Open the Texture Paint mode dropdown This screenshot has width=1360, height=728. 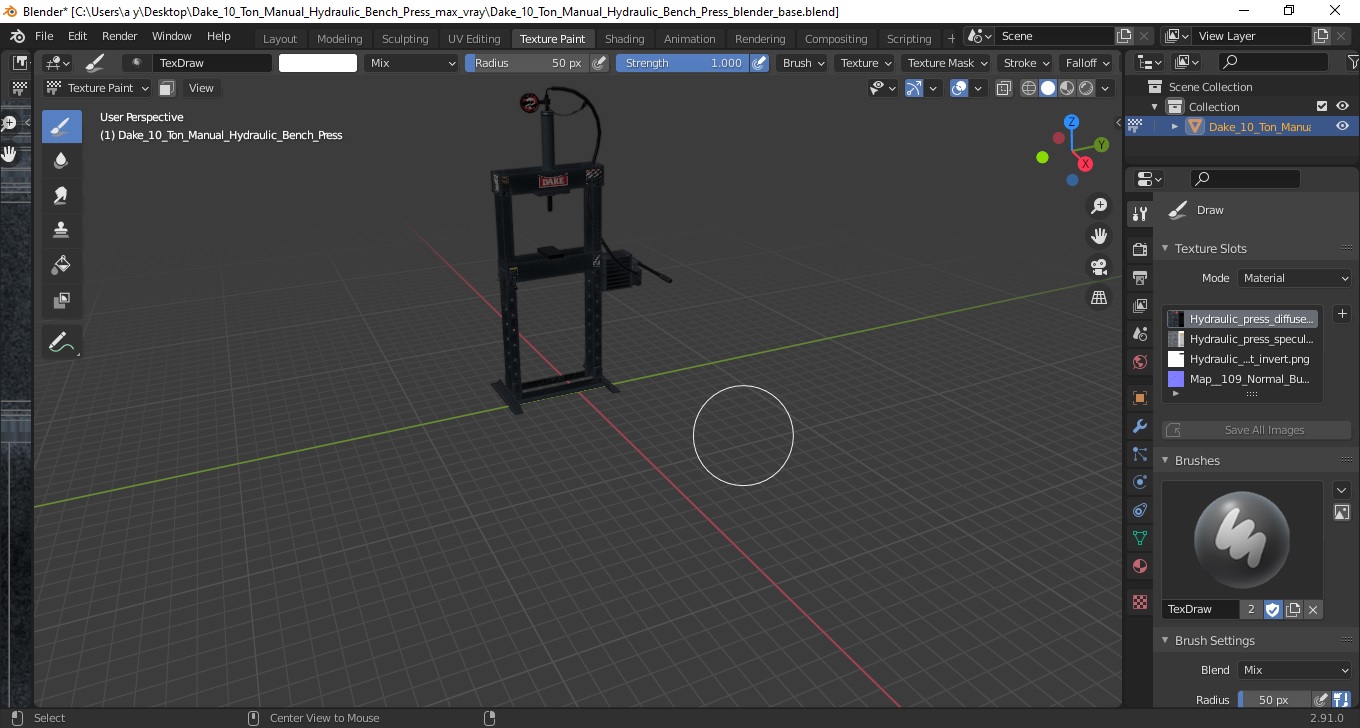[x=98, y=88]
